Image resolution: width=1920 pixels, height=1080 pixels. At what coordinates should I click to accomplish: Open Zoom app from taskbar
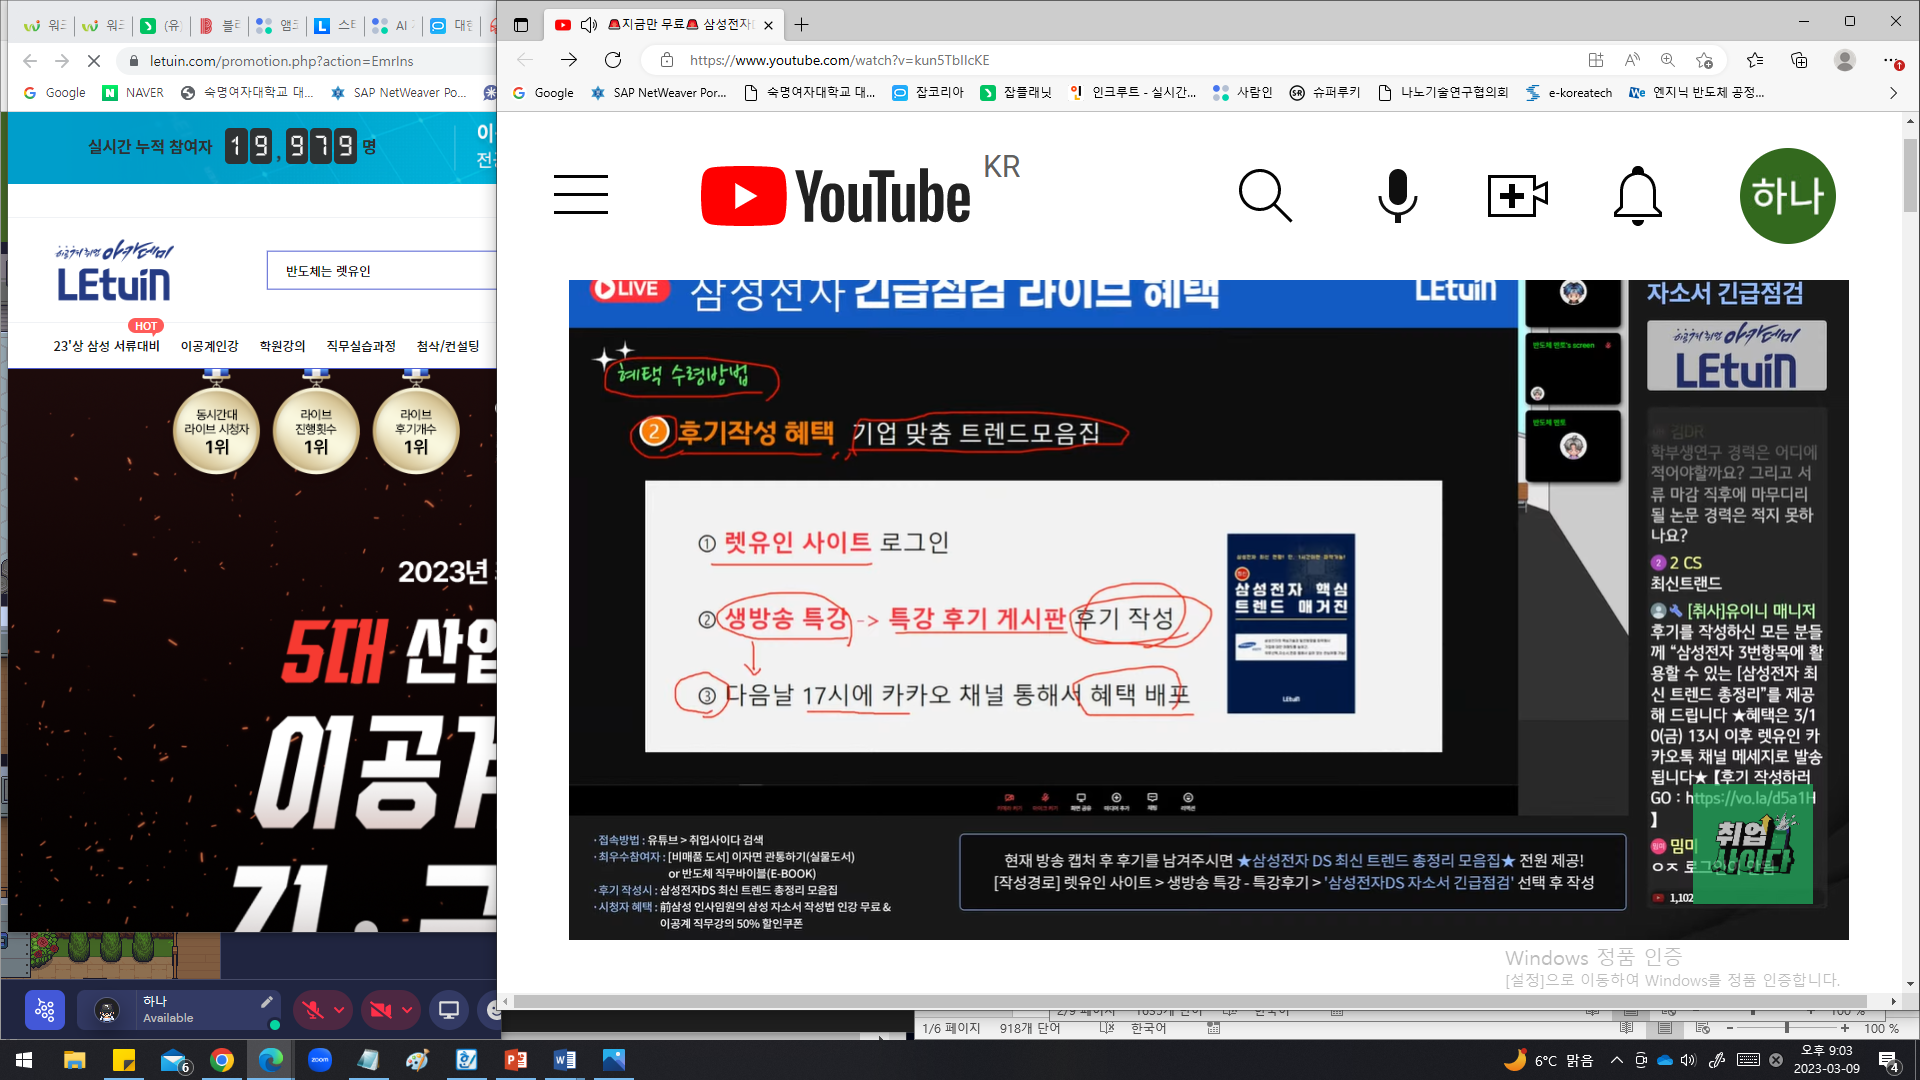coord(320,1060)
